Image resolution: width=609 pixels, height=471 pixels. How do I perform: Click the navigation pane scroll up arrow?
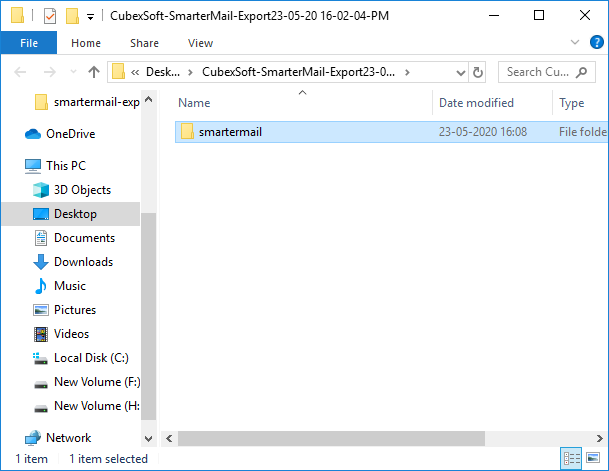click(x=148, y=99)
